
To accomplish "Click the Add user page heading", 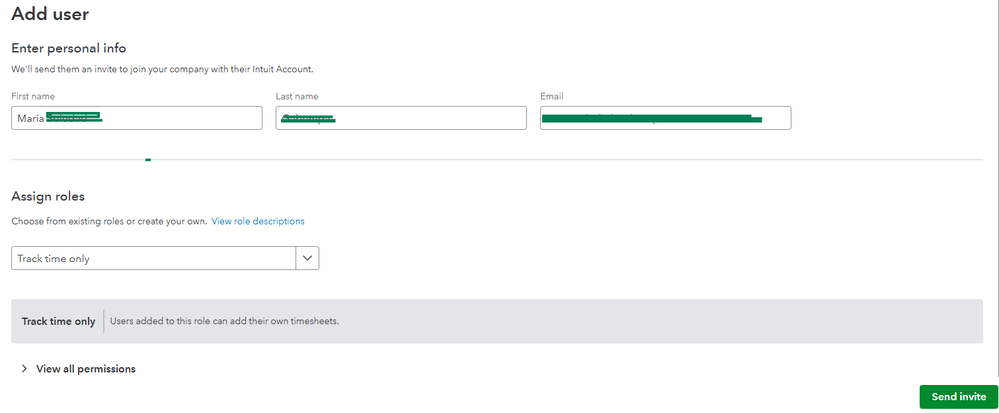I will [49, 14].
